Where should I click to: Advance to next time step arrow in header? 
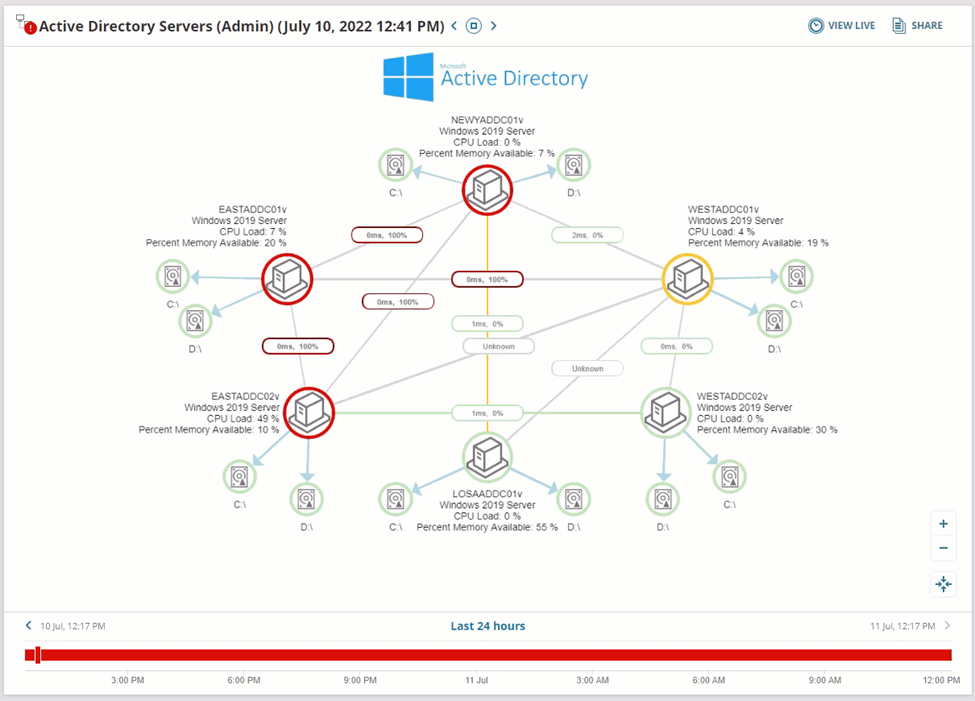coord(494,26)
